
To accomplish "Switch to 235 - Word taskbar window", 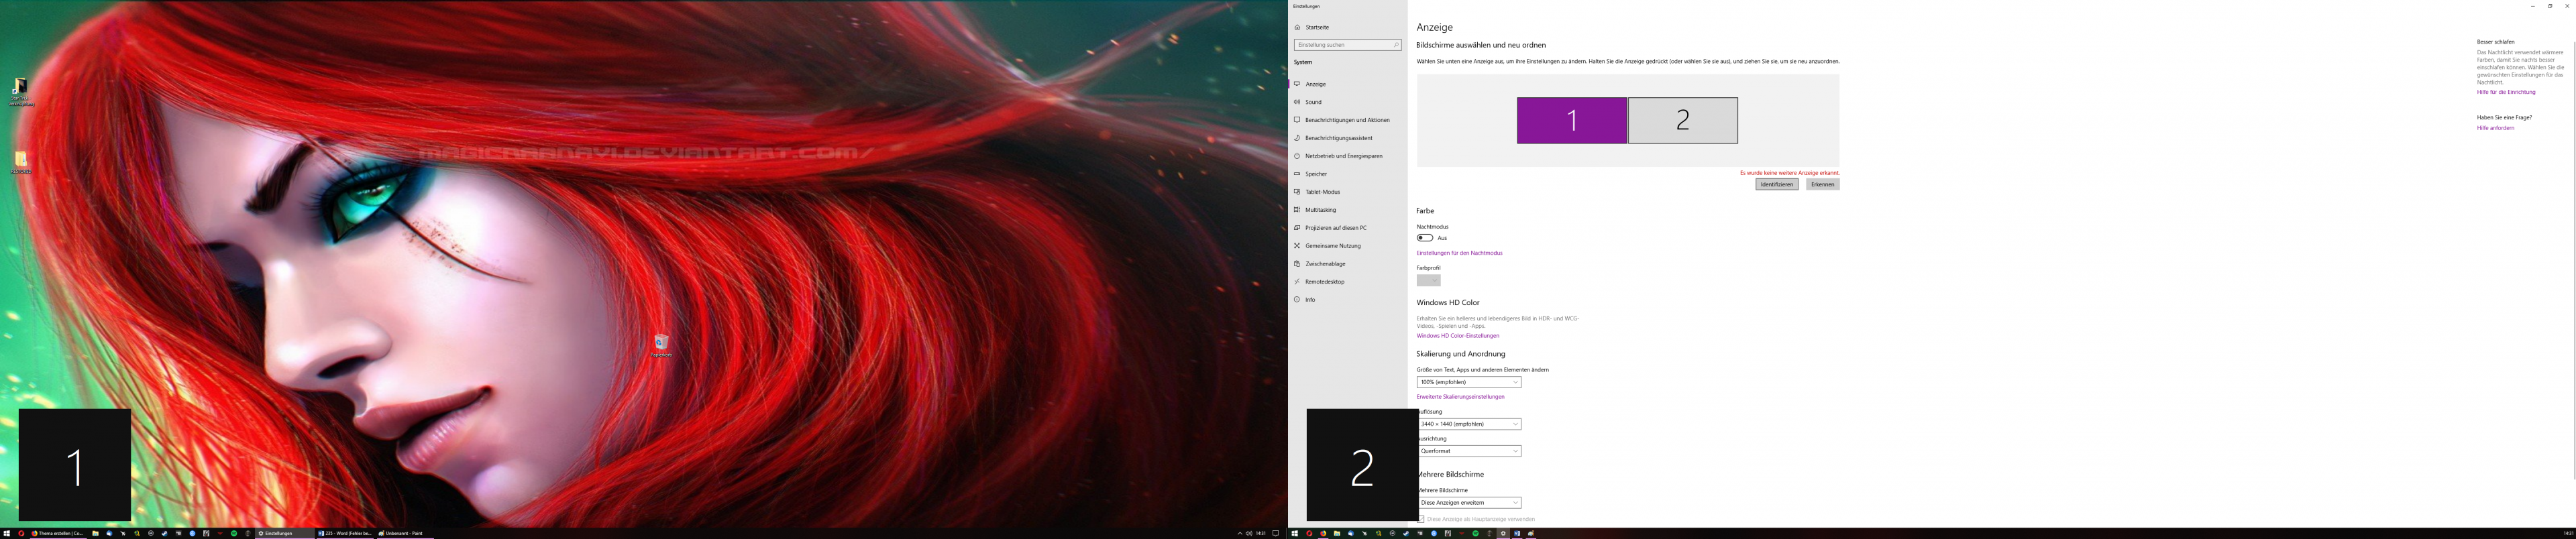I will pyautogui.click(x=346, y=533).
